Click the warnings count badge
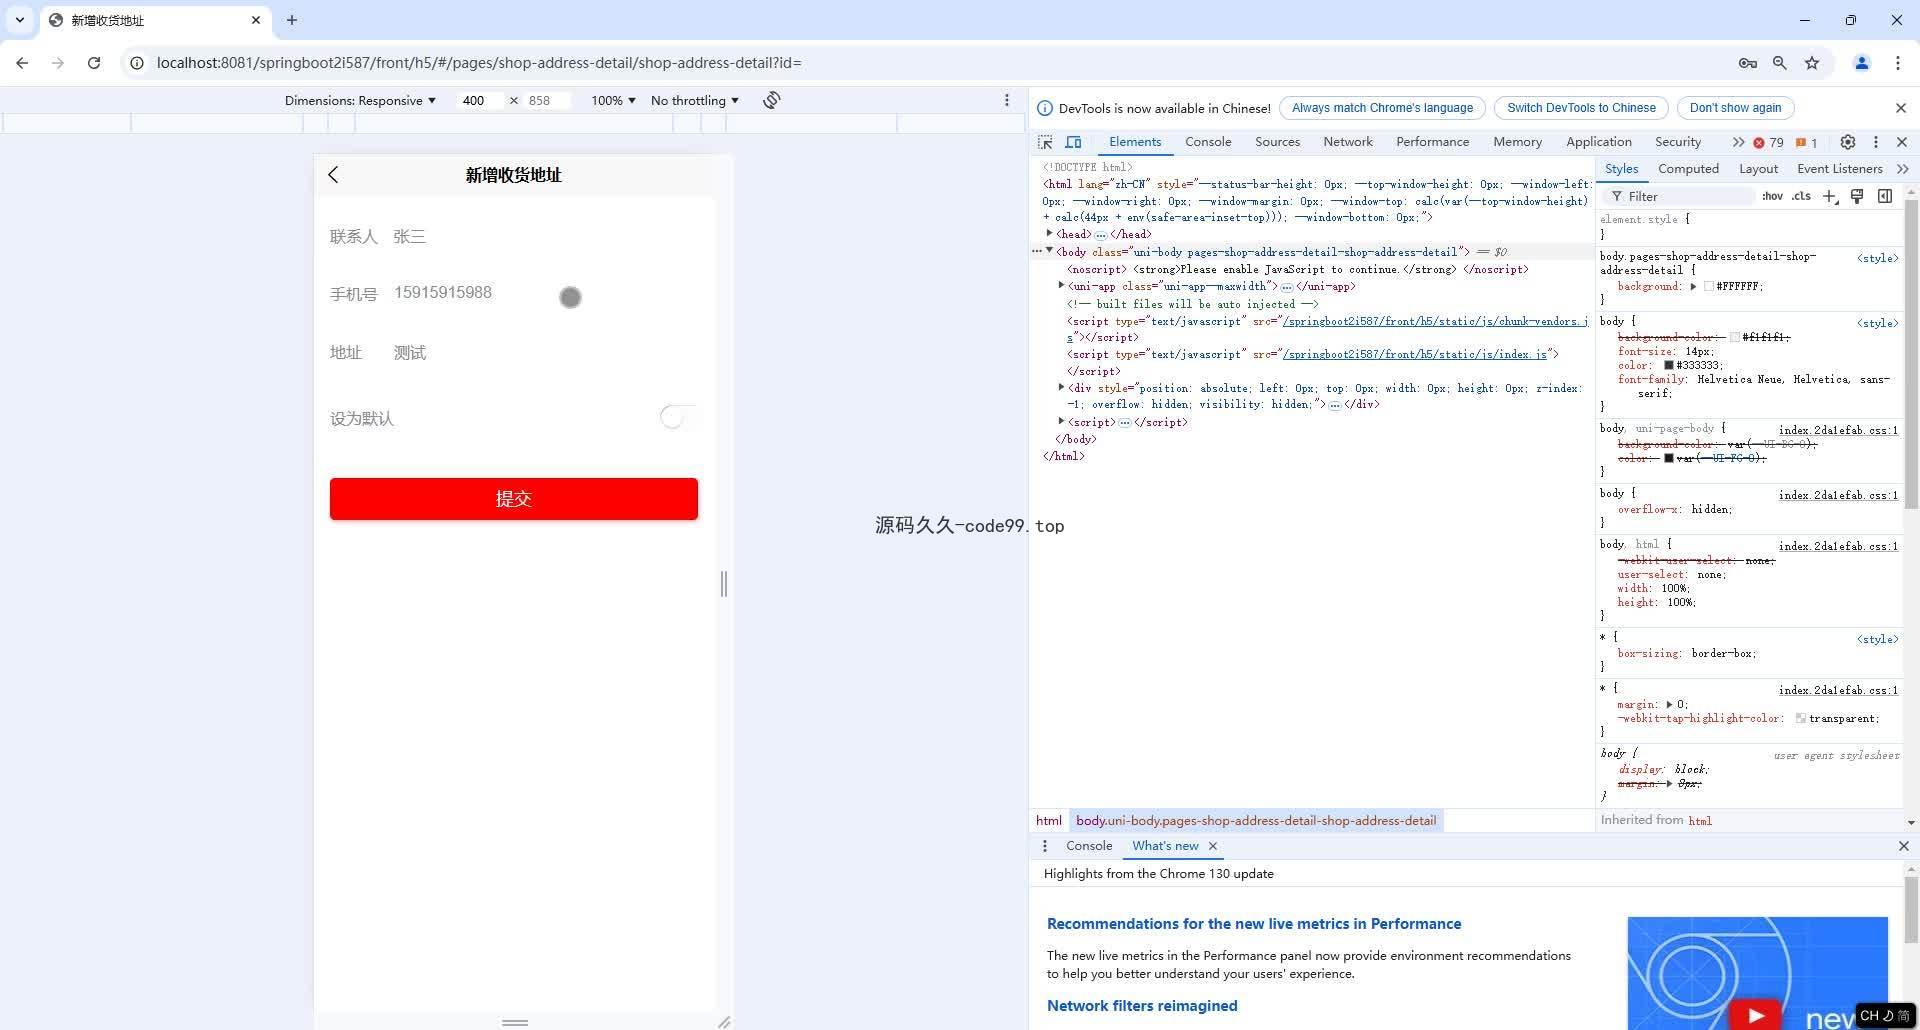 coord(1806,142)
